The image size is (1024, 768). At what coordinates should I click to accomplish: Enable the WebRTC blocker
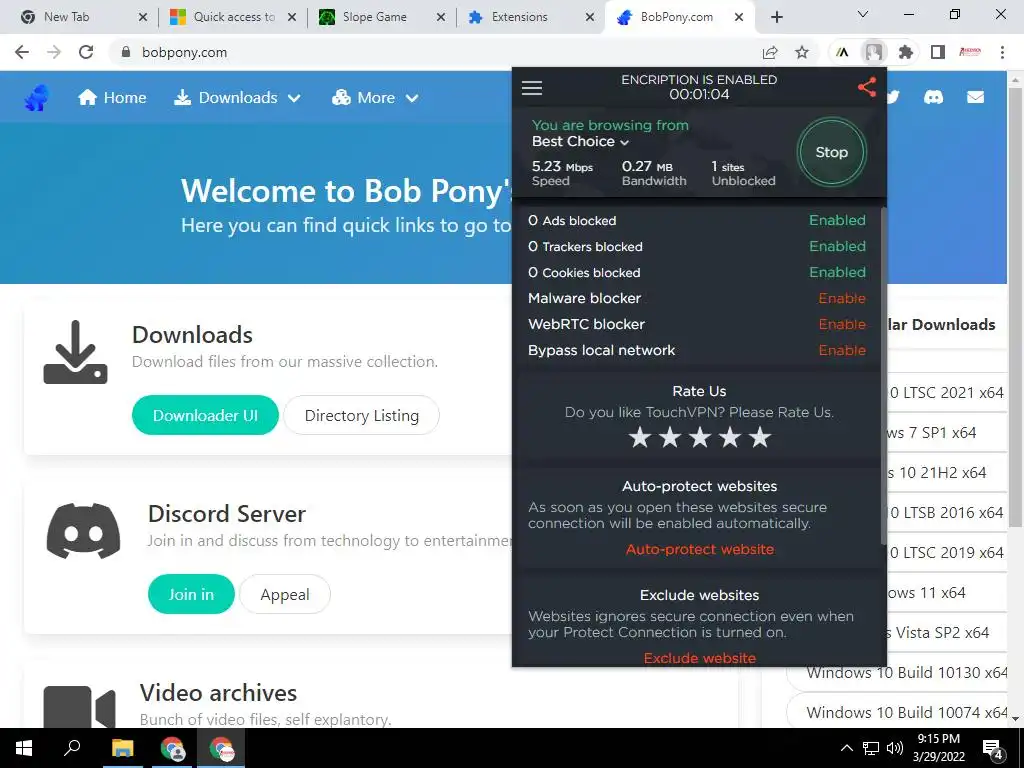click(842, 325)
